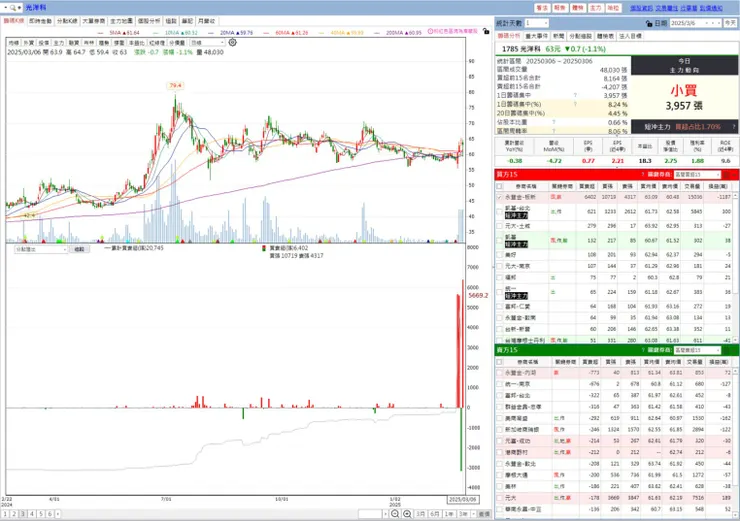Switch to the 分點K線 tab
The image size is (740, 521).
point(67,21)
